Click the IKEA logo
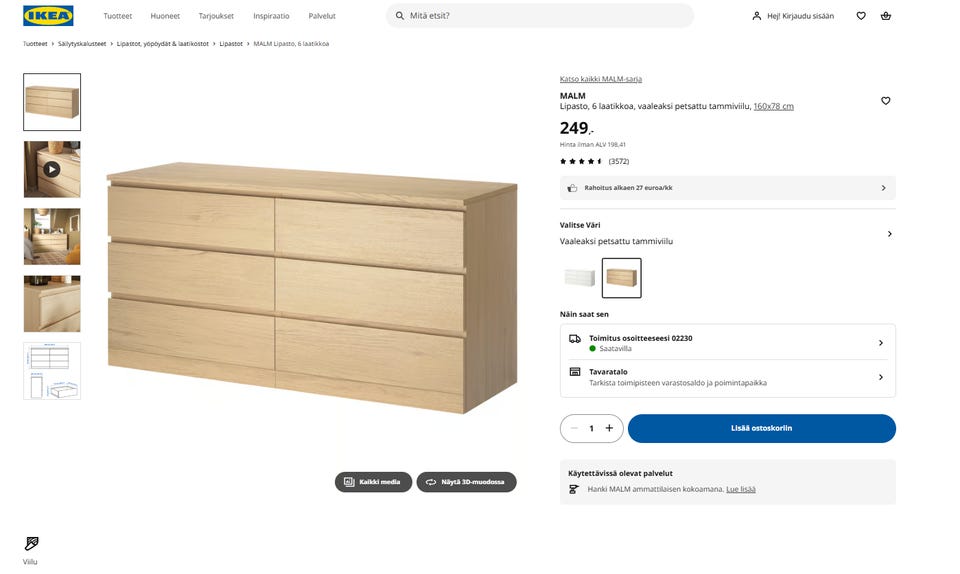The image size is (960, 574). pos(48,16)
